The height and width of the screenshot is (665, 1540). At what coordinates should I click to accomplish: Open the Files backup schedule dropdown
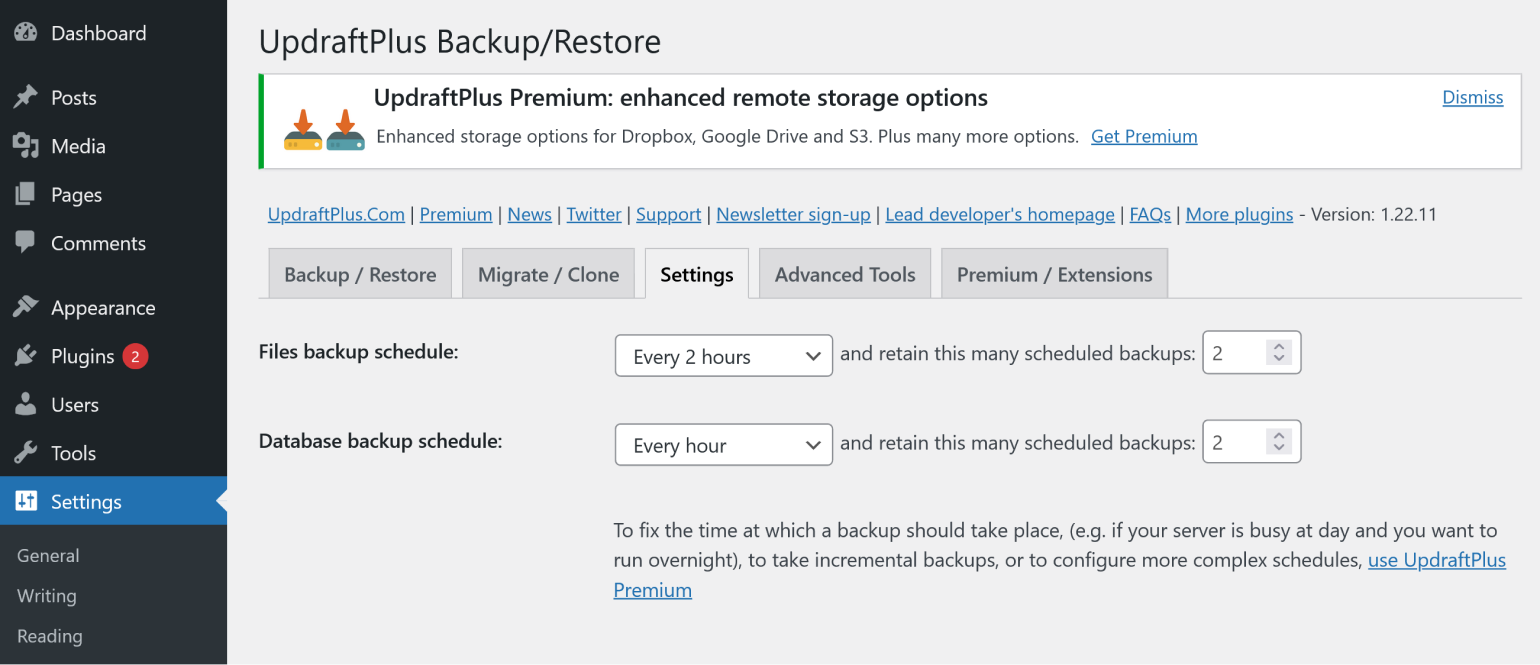[x=724, y=356]
